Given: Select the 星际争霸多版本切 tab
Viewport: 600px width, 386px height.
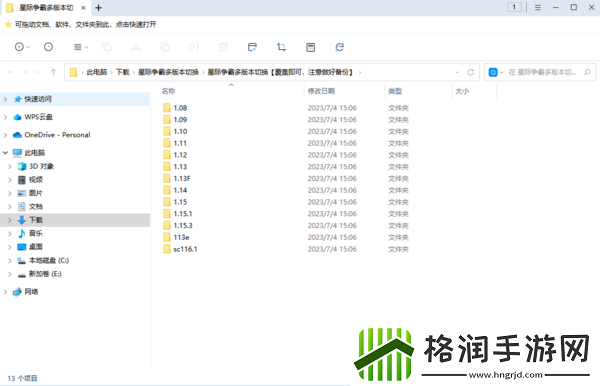Looking at the screenshot, I should (x=46, y=8).
